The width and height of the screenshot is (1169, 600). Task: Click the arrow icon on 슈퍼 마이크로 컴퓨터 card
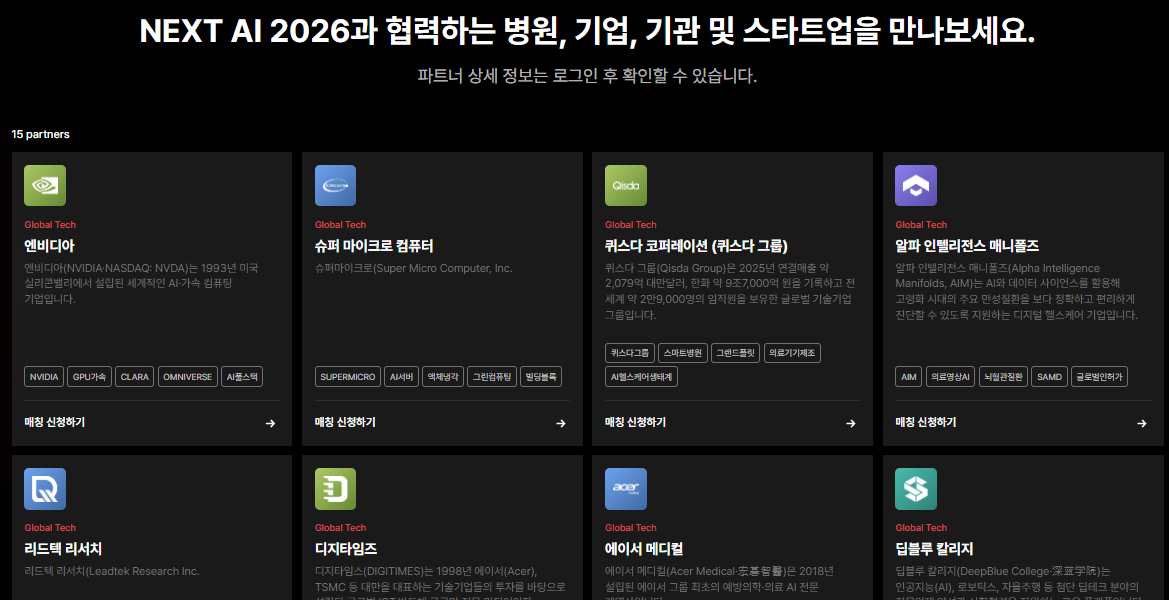coord(561,423)
